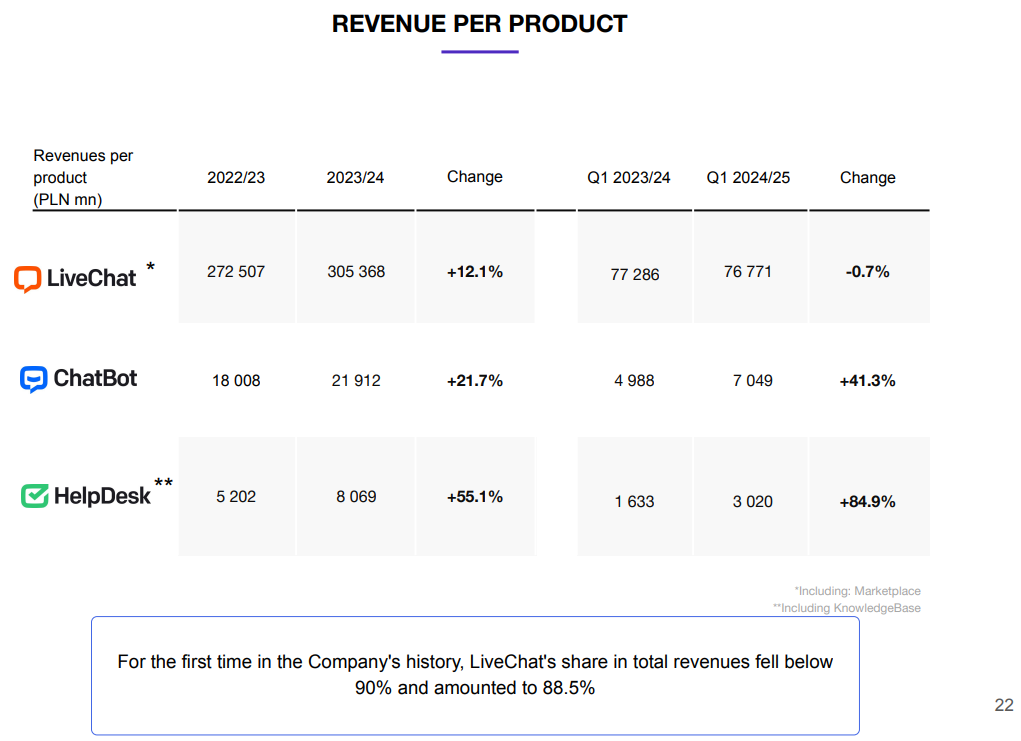The height and width of the screenshot is (741, 1021).
Task: Click the ChatBot Q1 value 4 988
Action: [x=634, y=380]
